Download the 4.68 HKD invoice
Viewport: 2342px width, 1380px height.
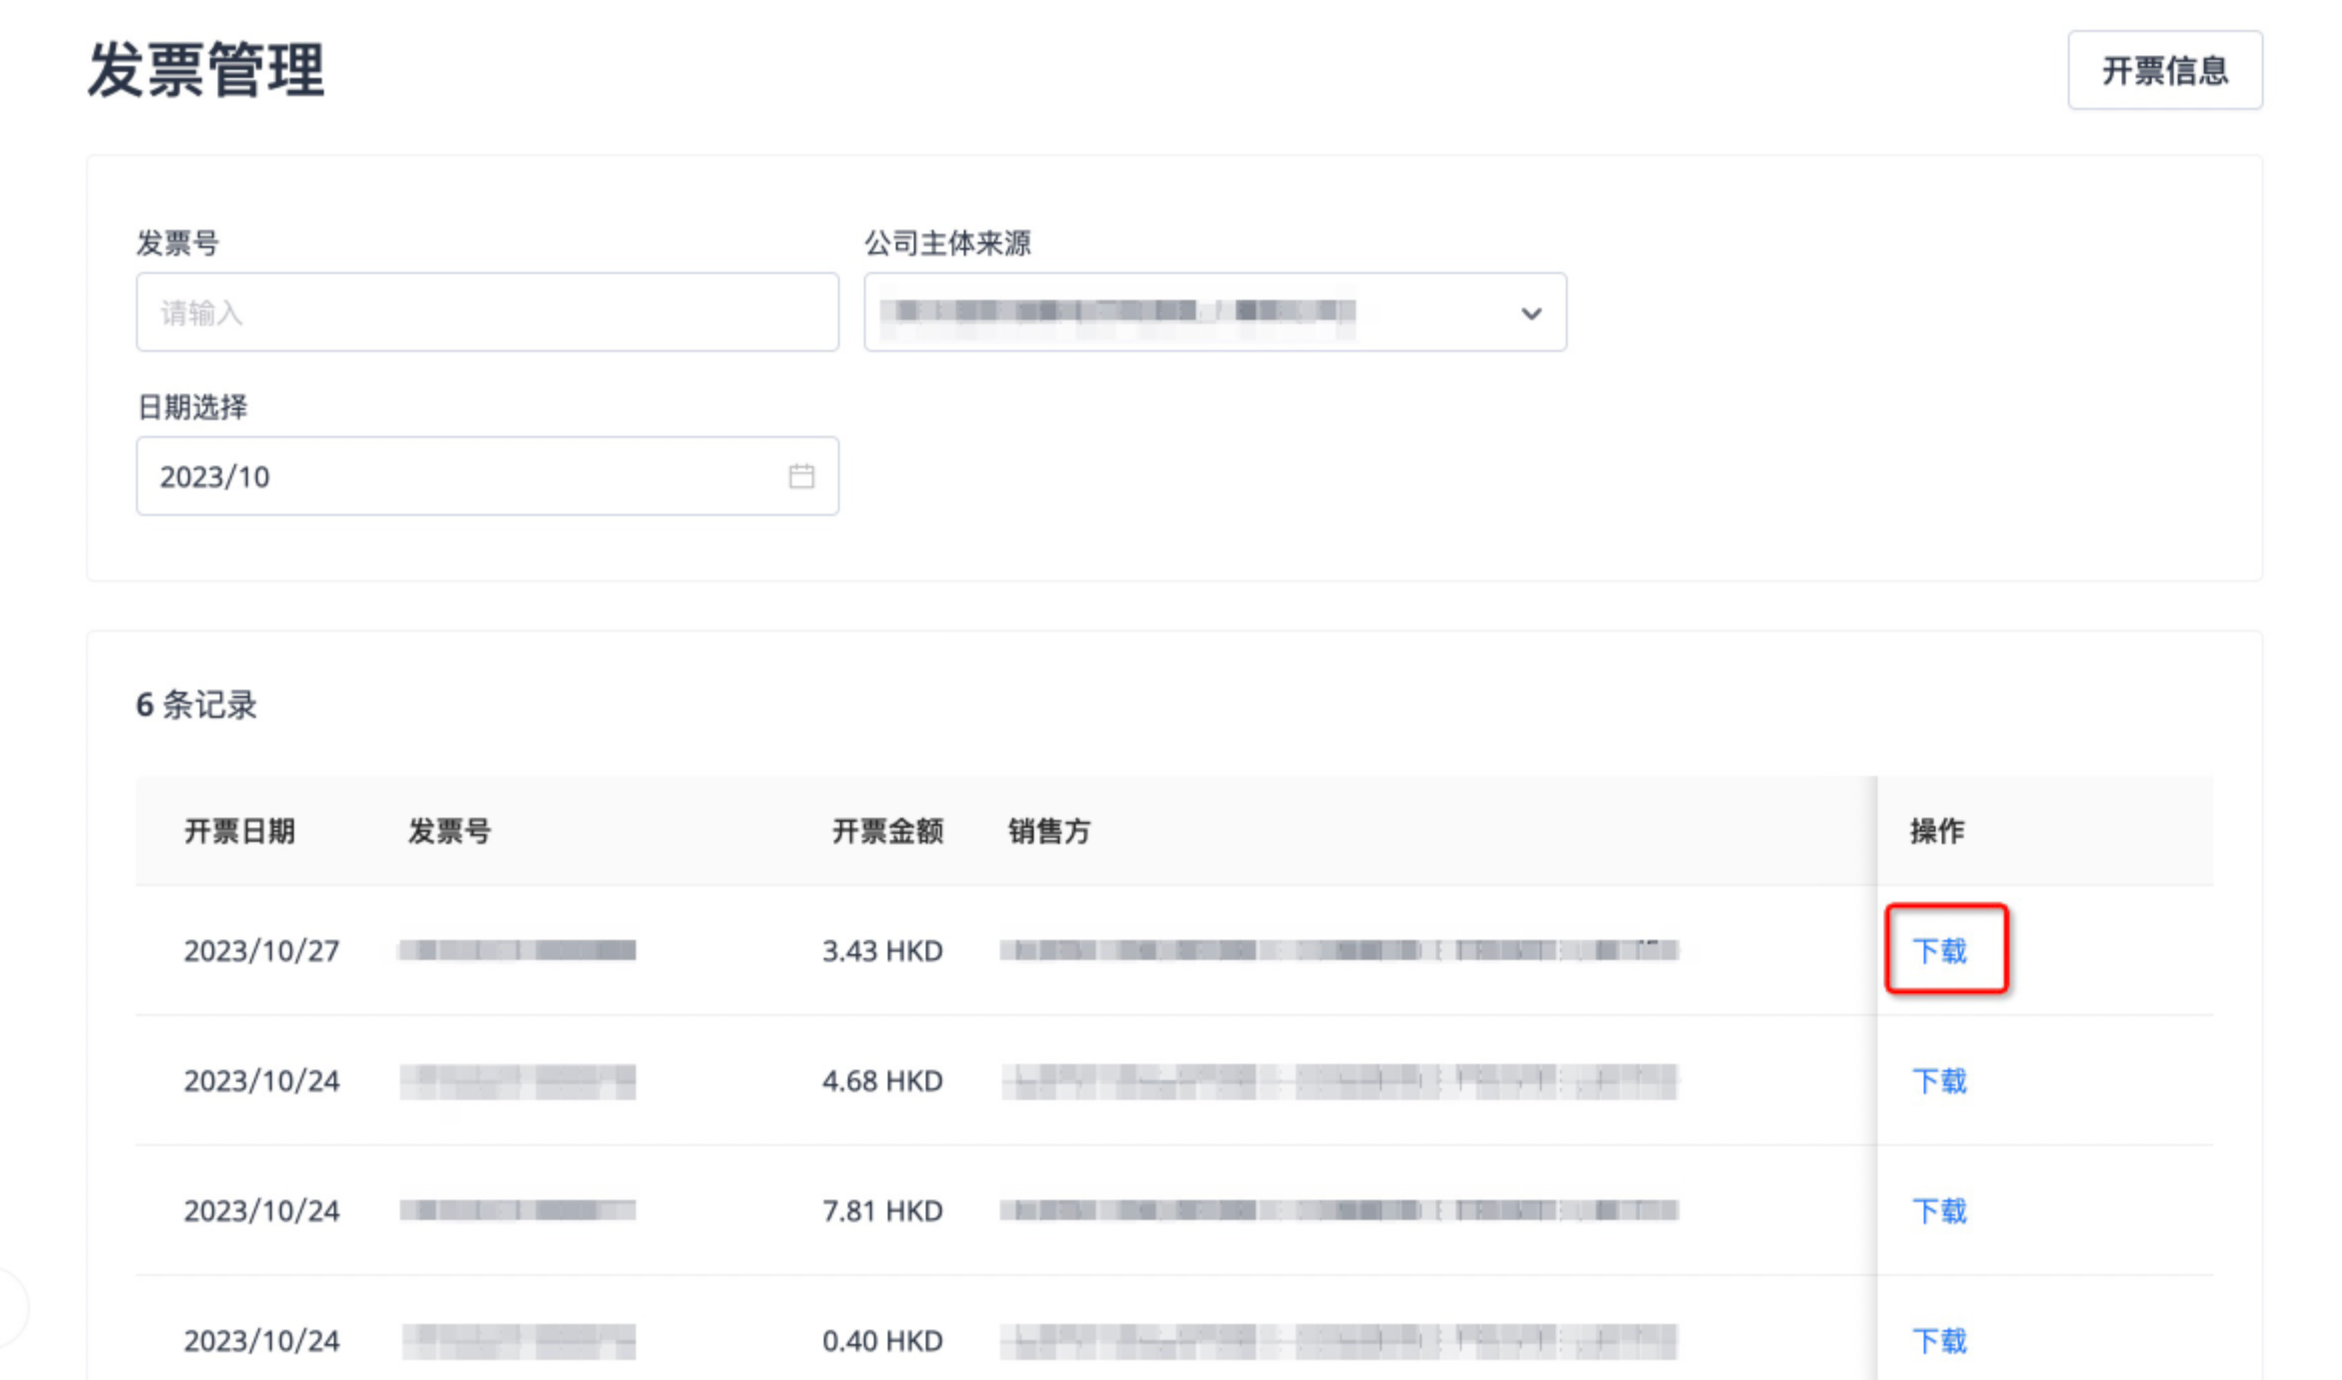(x=1939, y=1081)
